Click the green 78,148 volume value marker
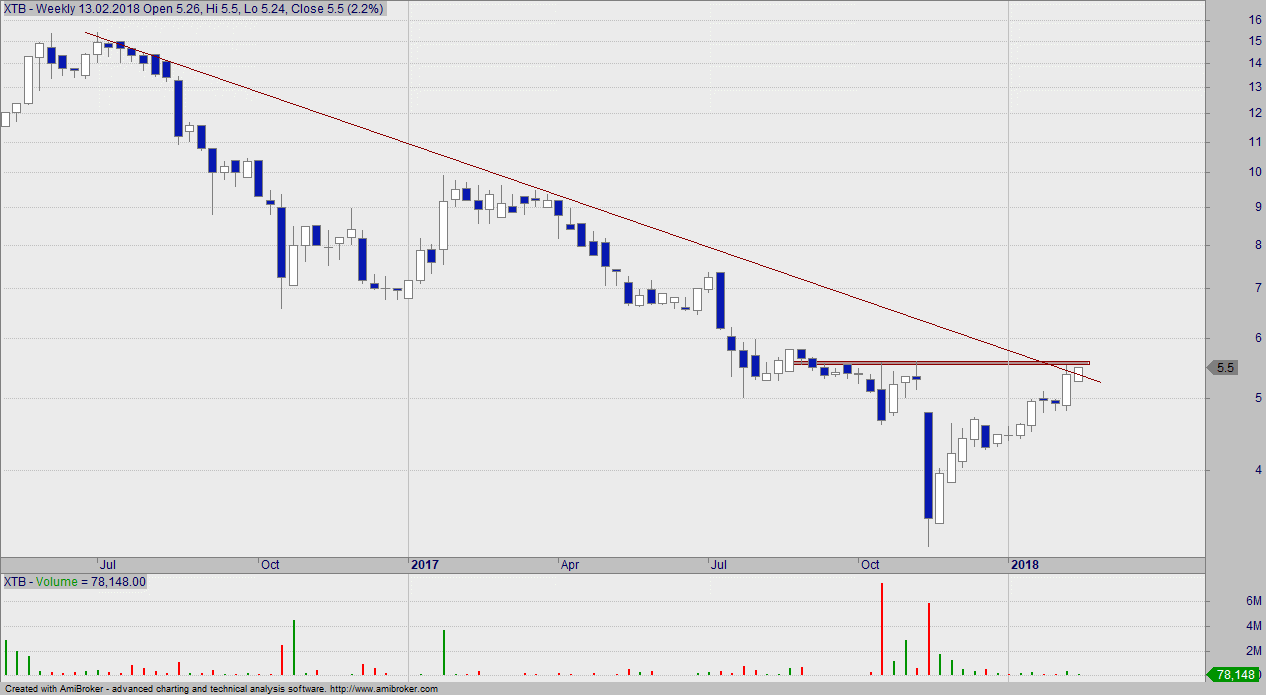The image size is (1266, 695). [x=1236, y=675]
